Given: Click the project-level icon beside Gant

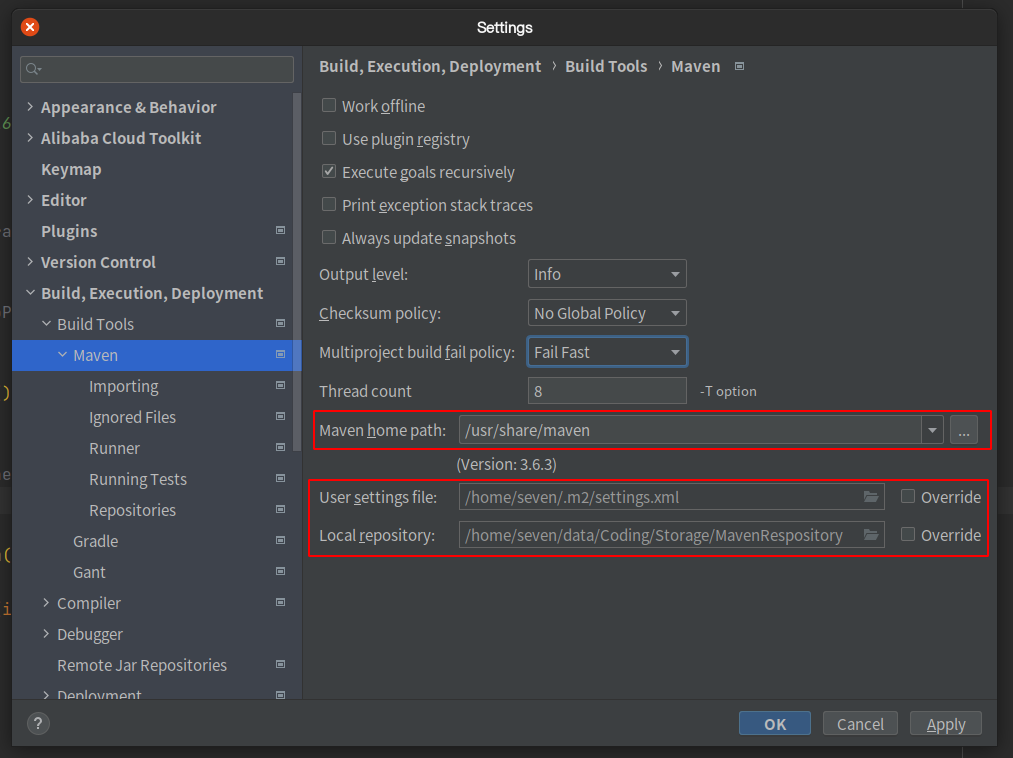Looking at the screenshot, I should 280,572.
